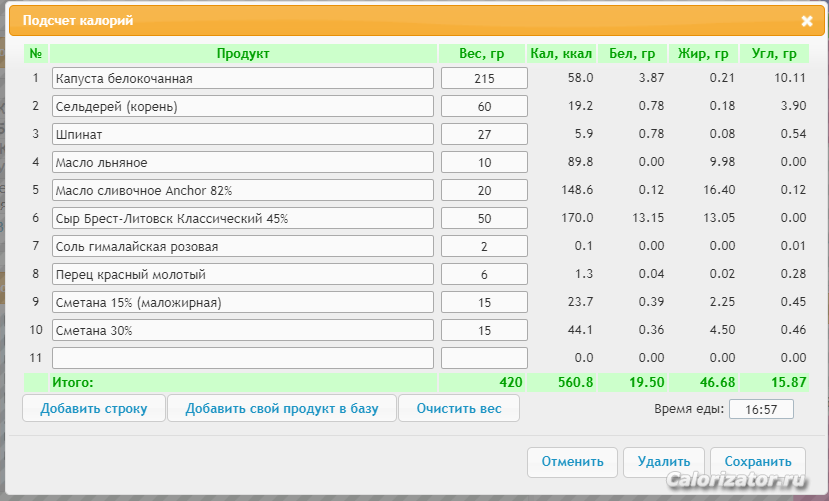829x501 pixels.
Task: Click the Удалить button
Action: tap(664, 462)
